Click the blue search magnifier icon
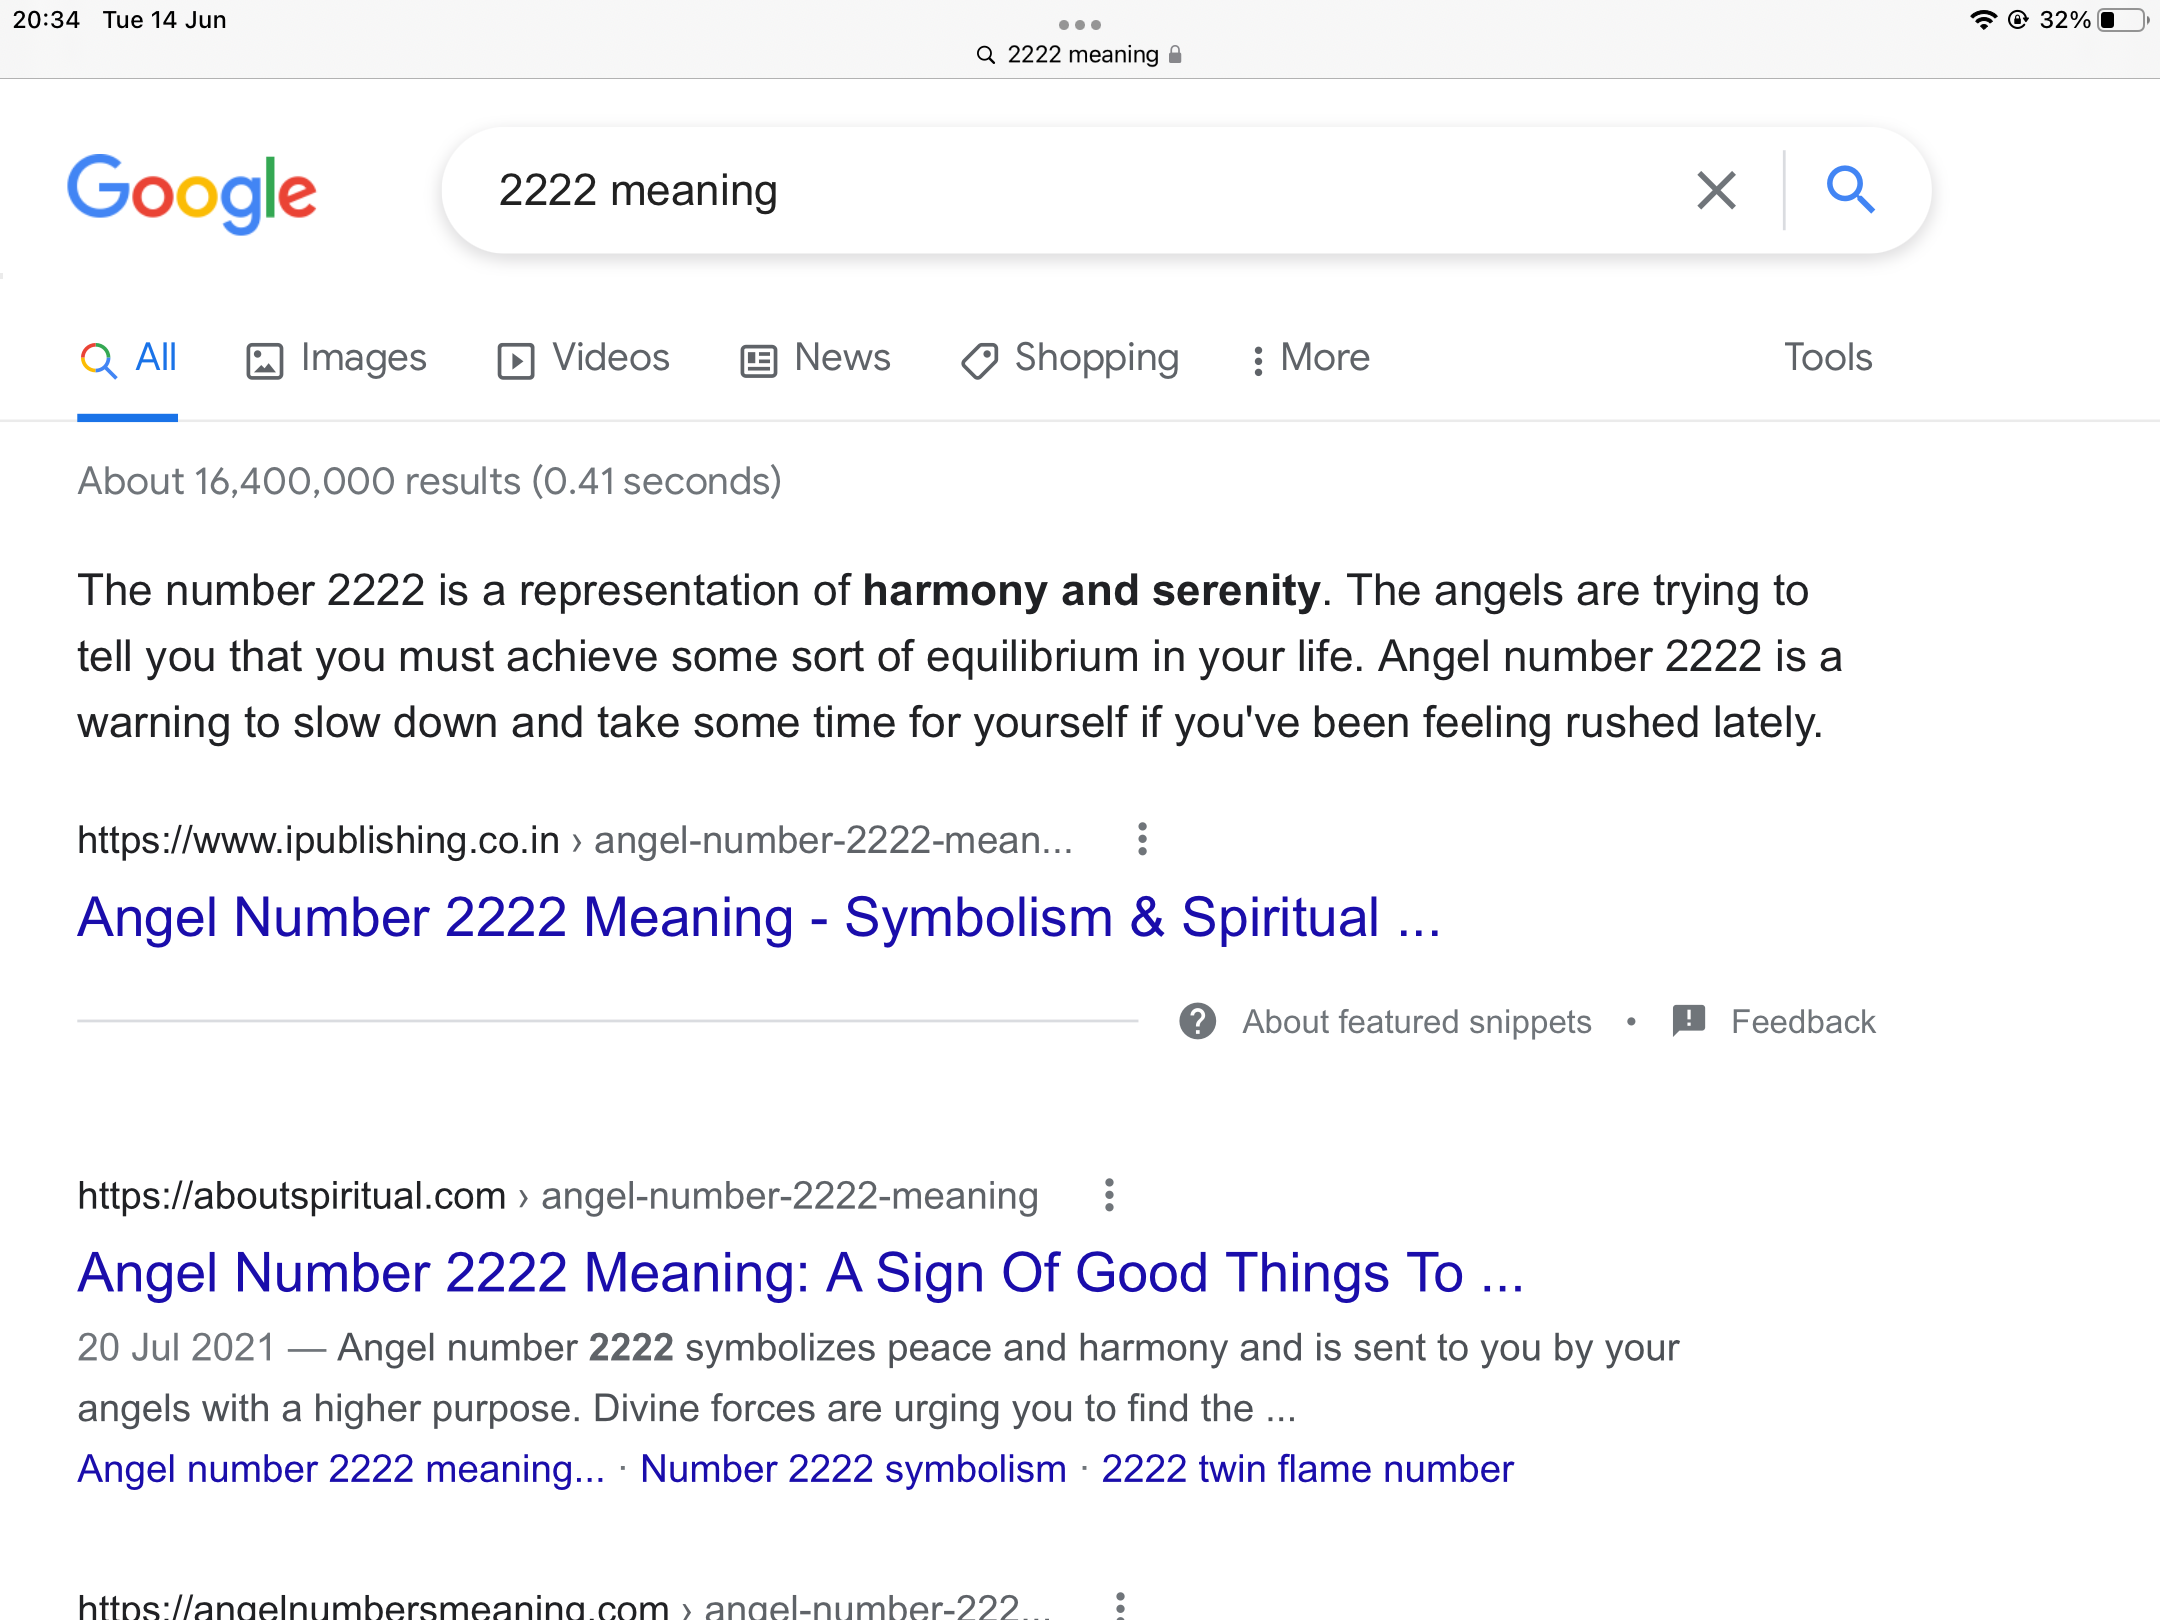The width and height of the screenshot is (2160, 1620). tap(1850, 190)
